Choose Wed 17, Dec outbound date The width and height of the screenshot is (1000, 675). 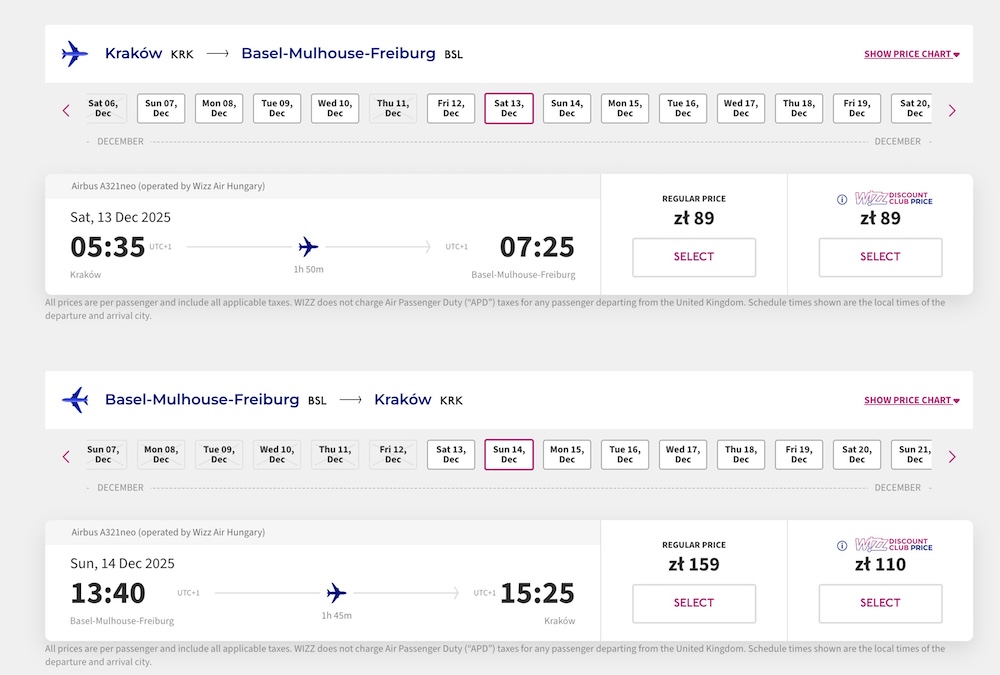pos(740,108)
